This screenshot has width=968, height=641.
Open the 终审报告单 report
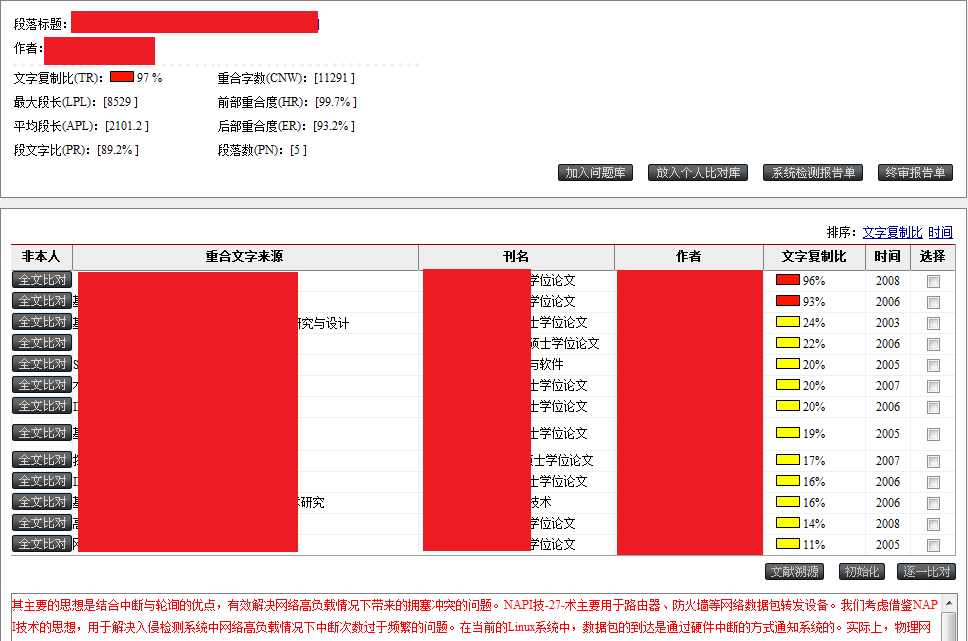(915, 173)
